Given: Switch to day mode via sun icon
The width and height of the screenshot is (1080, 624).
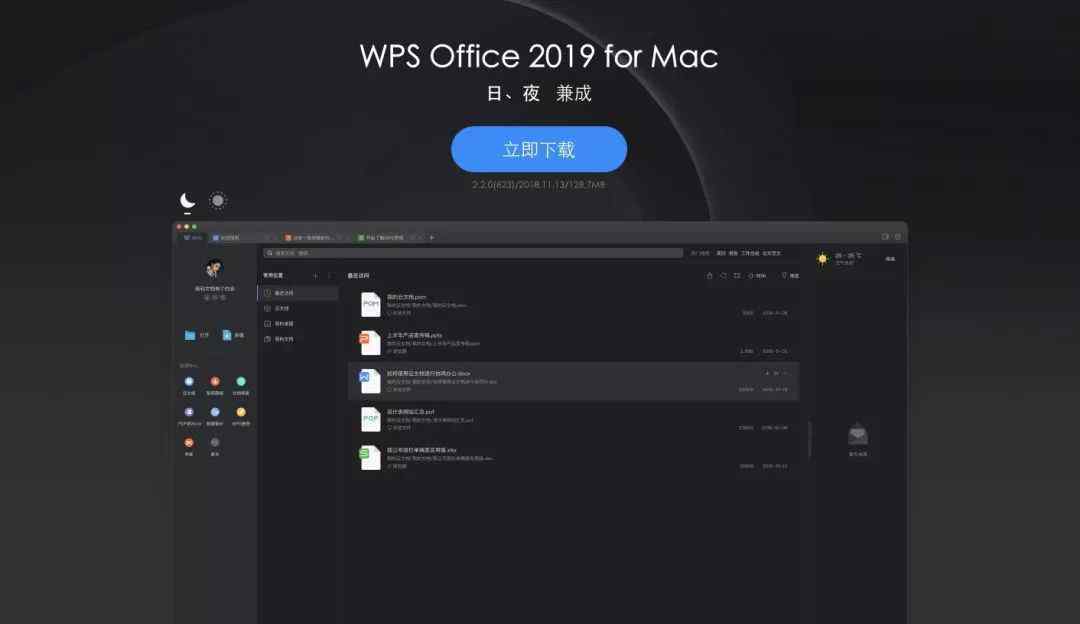Looking at the screenshot, I should tap(218, 200).
